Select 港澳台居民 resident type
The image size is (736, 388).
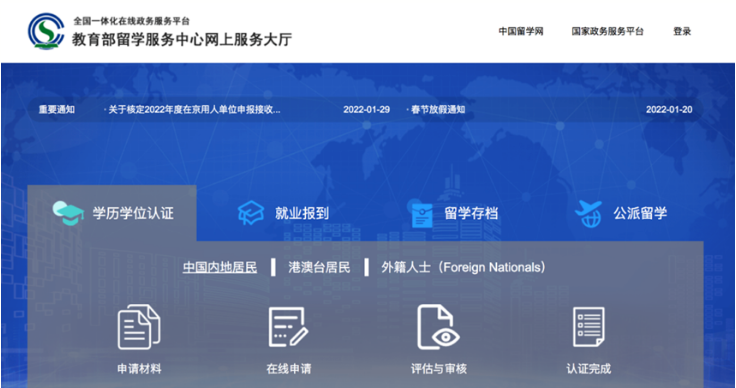click(x=319, y=267)
